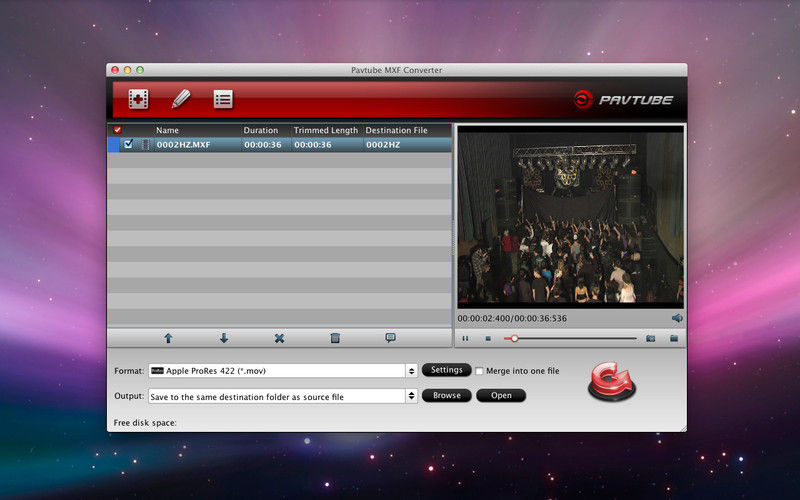Mute the preview speaker icon
Viewport: 800px width, 500px height.
[677, 318]
